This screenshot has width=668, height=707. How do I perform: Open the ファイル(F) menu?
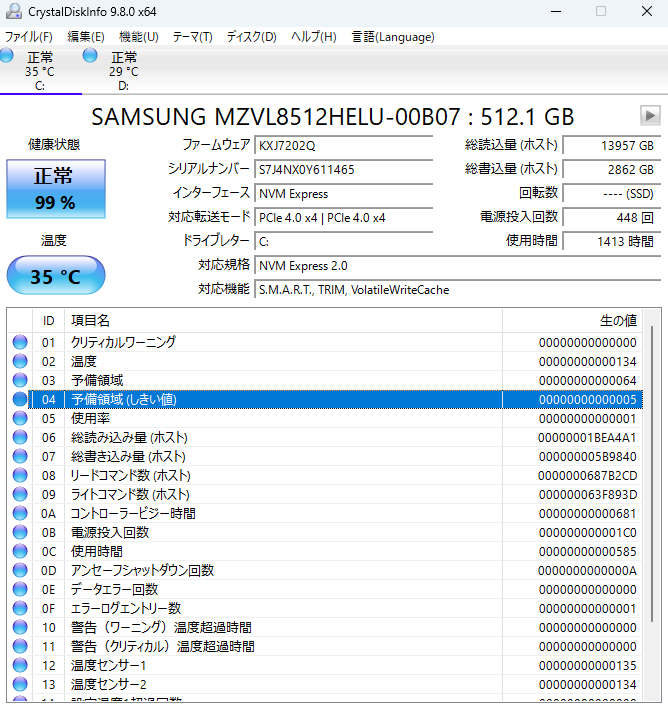28,37
